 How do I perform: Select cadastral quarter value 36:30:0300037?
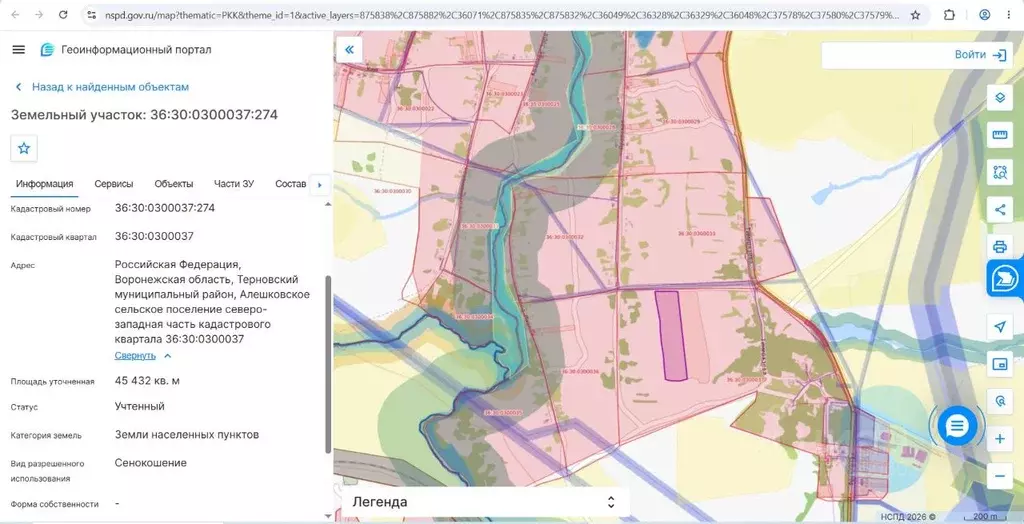[x=154, y=236]
